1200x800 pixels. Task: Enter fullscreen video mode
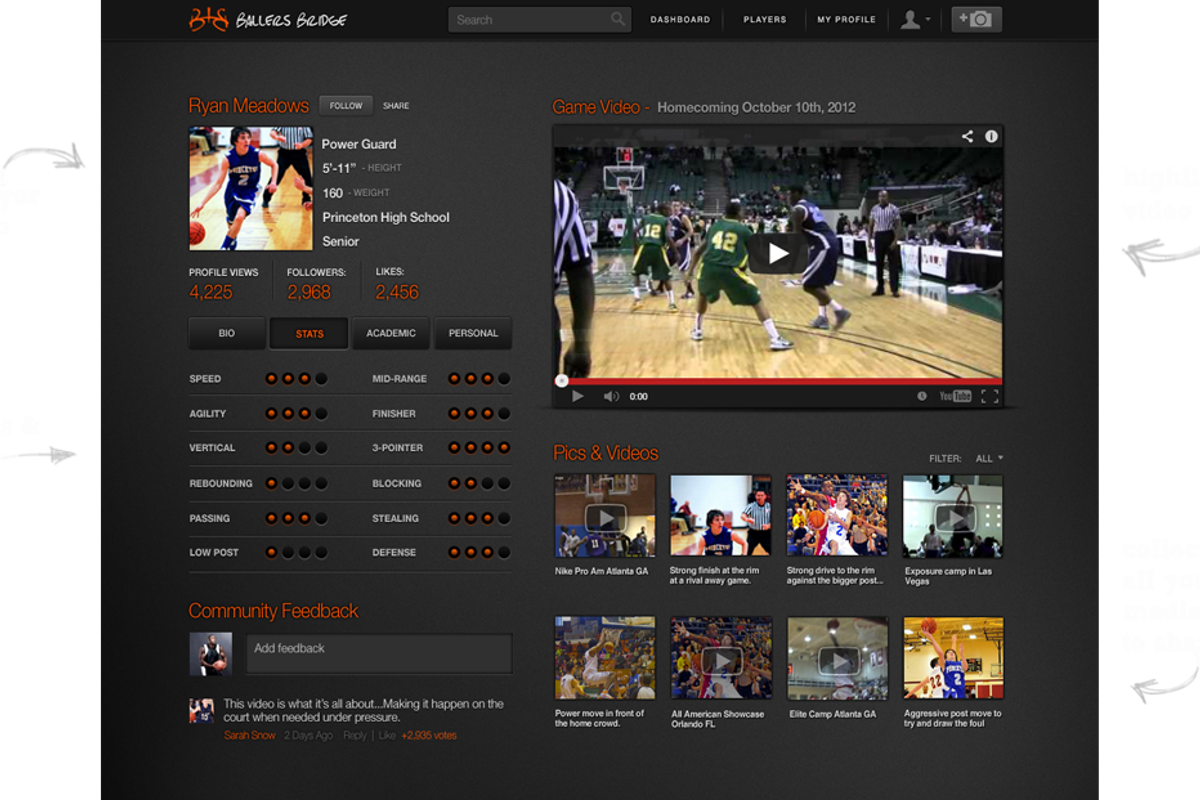point(990,396)
